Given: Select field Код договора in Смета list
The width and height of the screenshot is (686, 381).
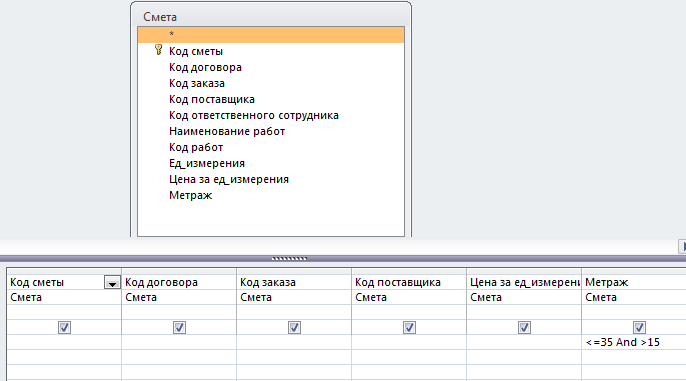Looking at the screenshot, I should (x=205, y=67).
